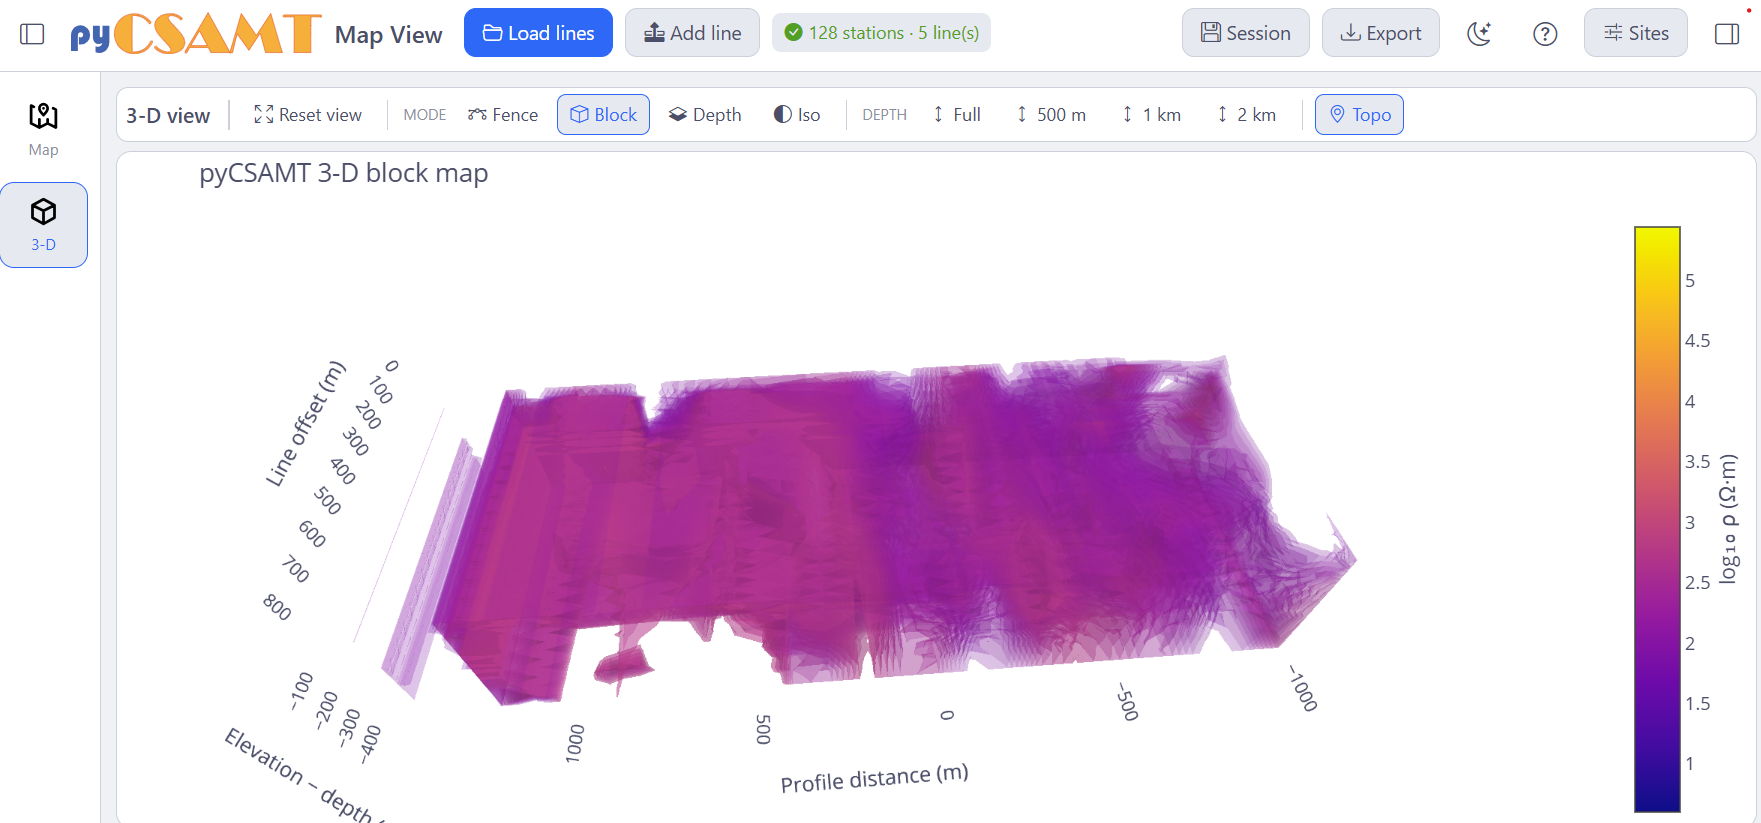Click the Profile distance (m) axis label
Screen dimensions: 1761x823
pyautogui.click(x=875, y=778)
